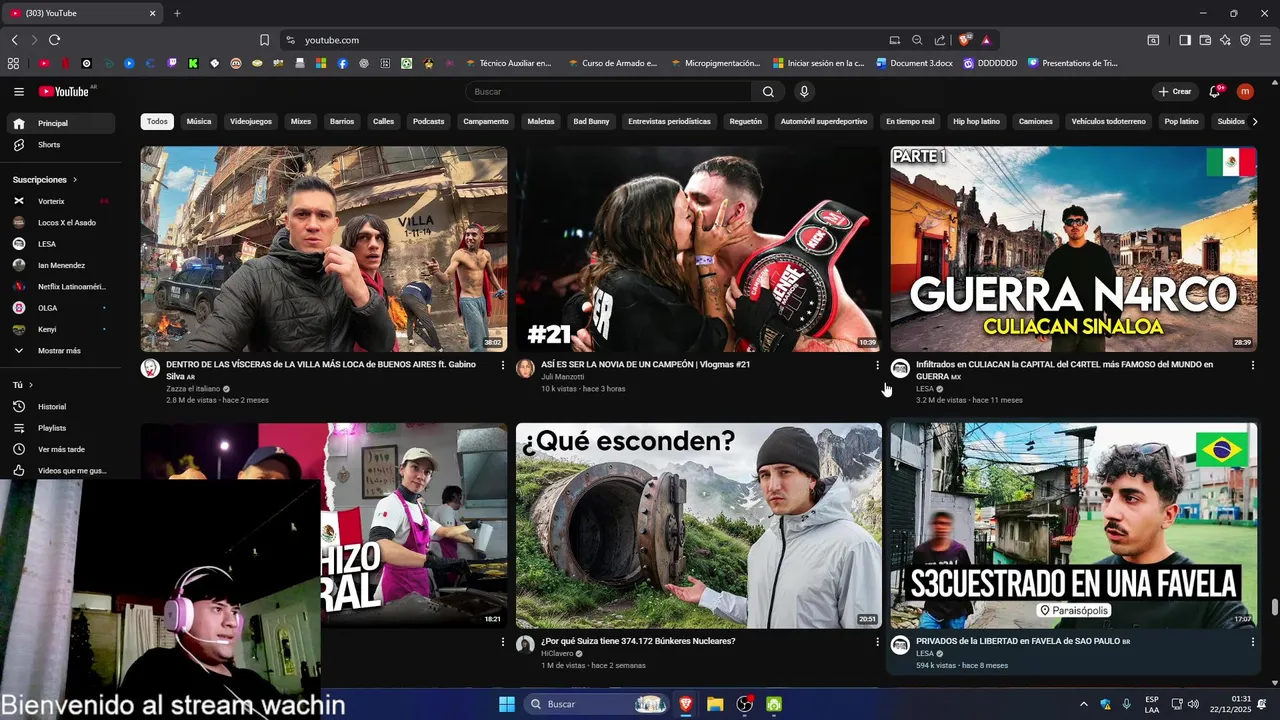
Task: Toggle browser sidebar panel
Action: pyautogui.click(x=1185, y=40)
